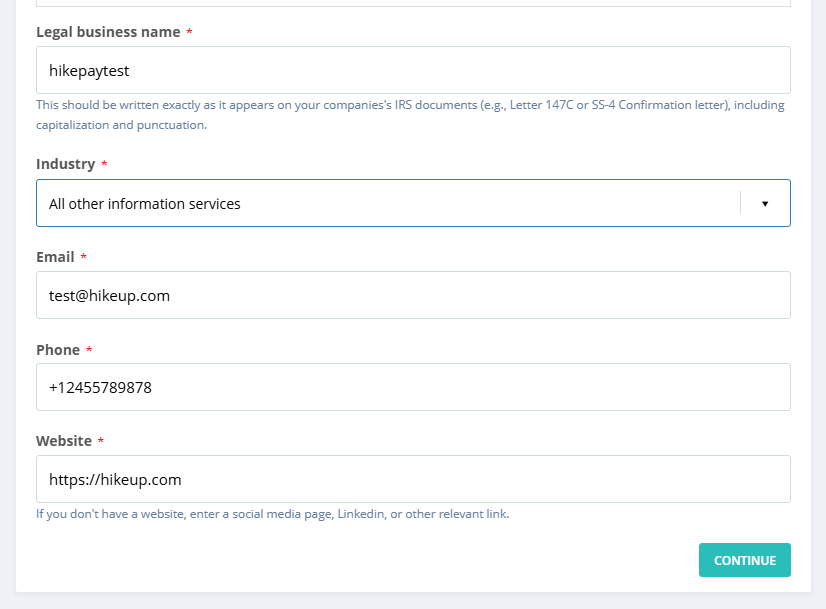Click the required asterisk next to Website

(x=100, y=442)
